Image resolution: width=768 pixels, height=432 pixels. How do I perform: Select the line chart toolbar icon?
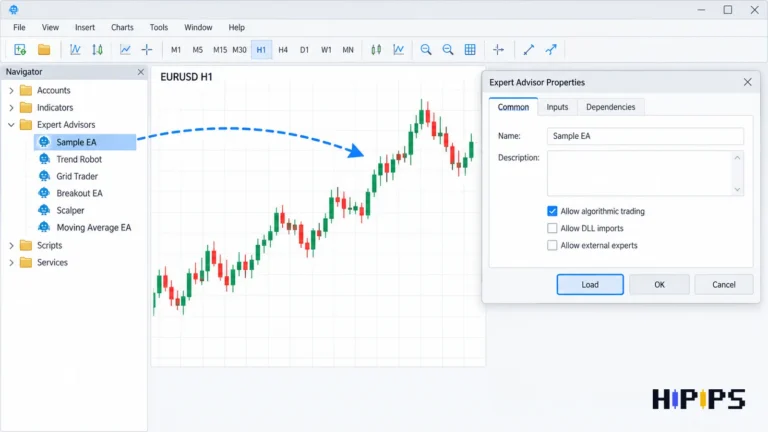125,49
